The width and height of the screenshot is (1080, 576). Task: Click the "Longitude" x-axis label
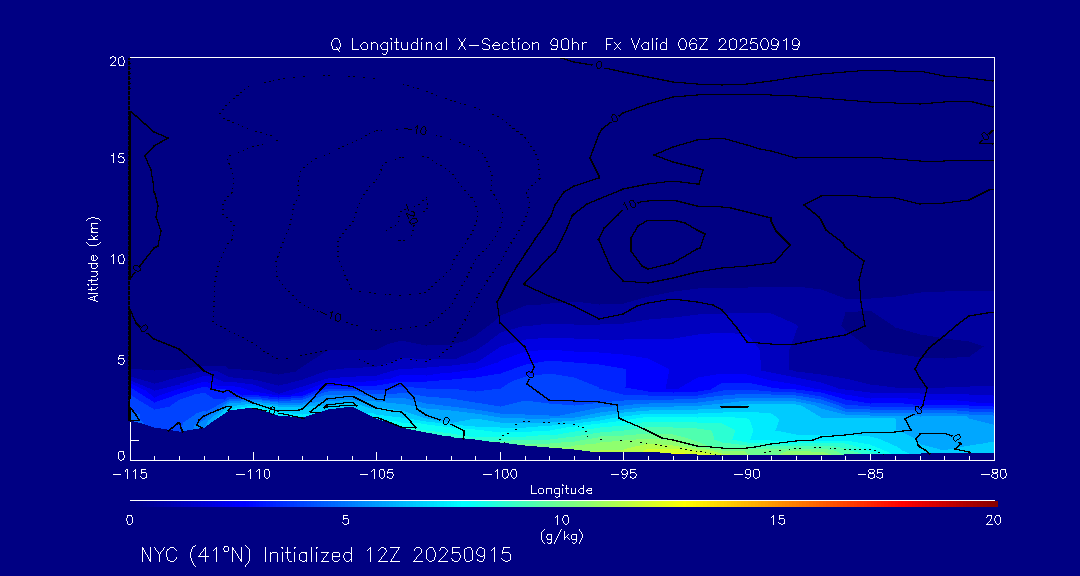pyautogui.click(x=561, y=490)
